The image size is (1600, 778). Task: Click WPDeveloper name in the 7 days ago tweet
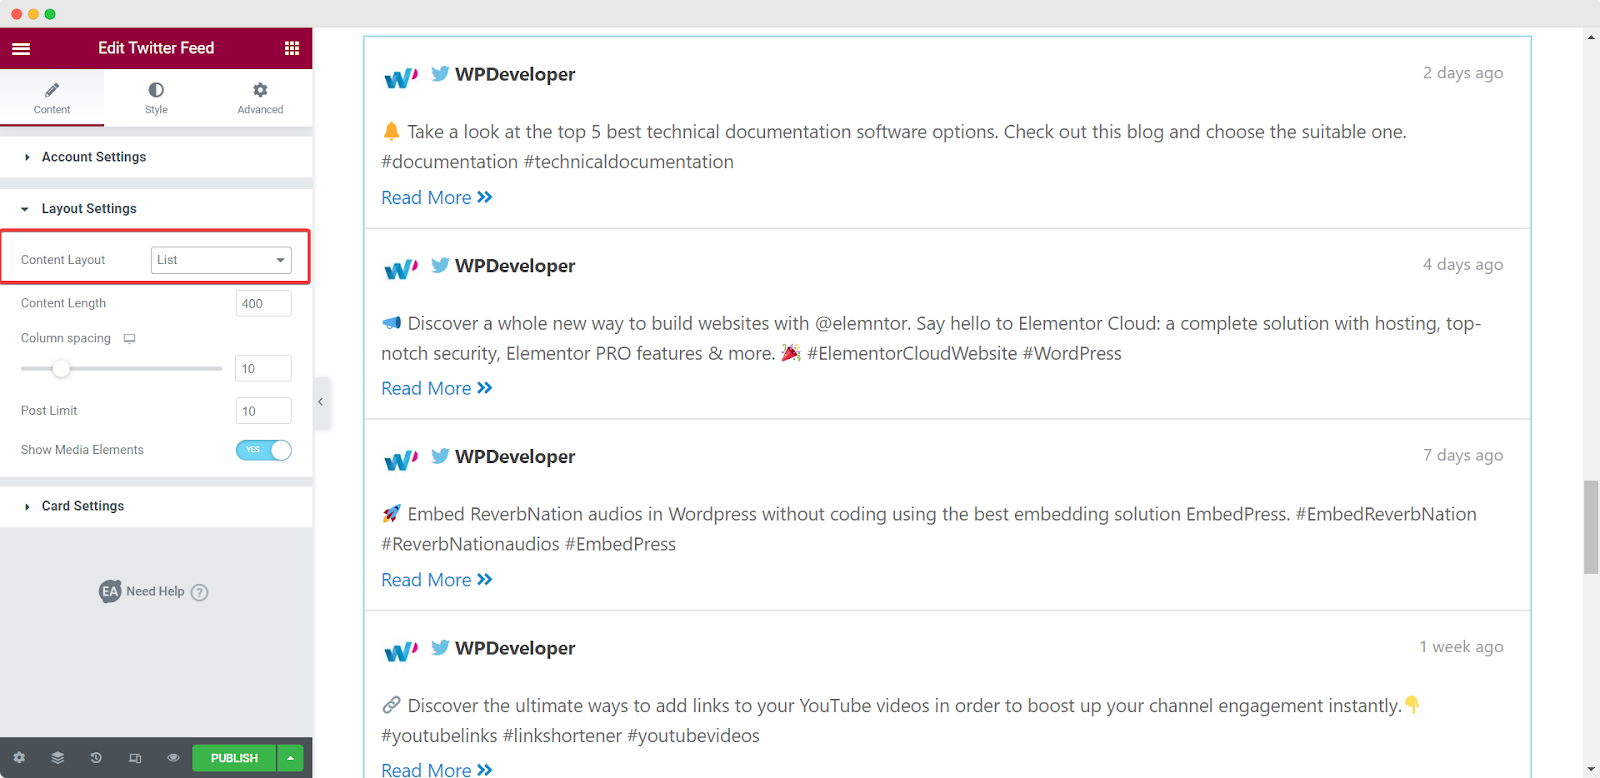coord(515,457)
